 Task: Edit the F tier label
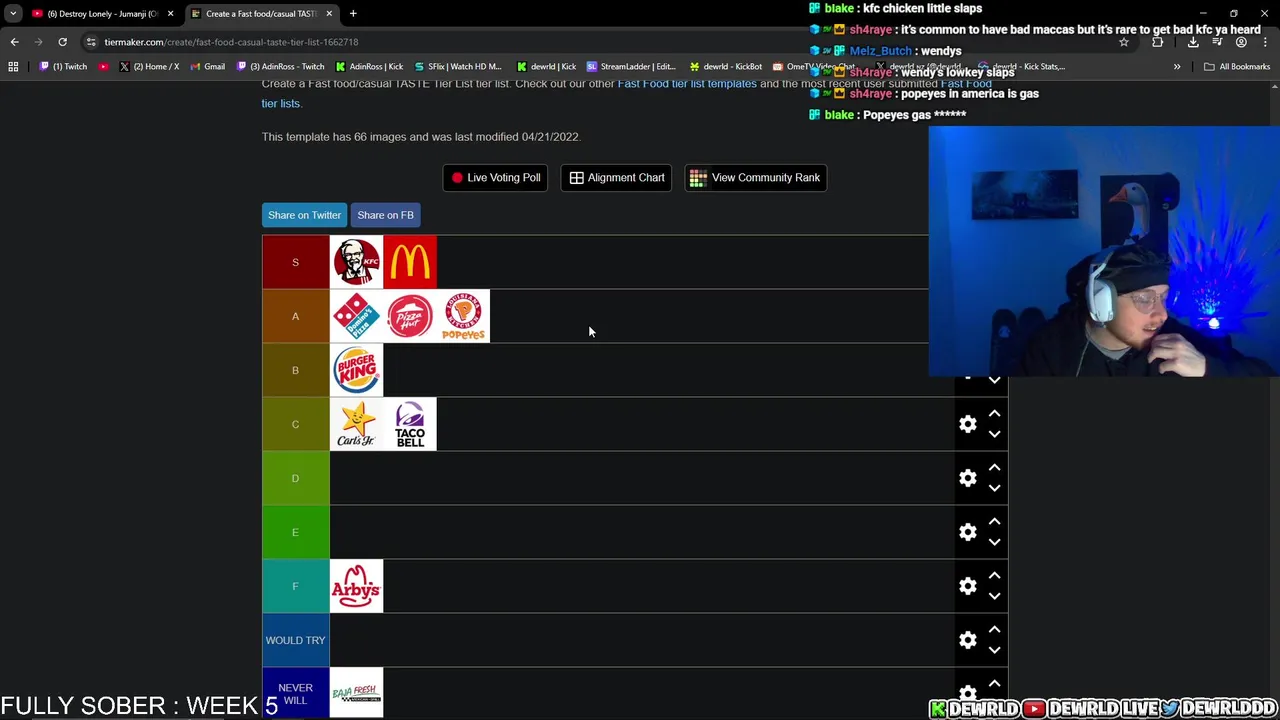point(295,586)
